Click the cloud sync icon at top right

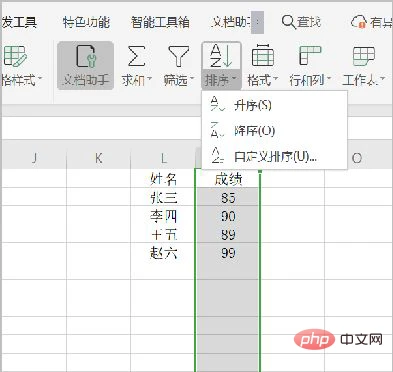click(x=359, y=22)
